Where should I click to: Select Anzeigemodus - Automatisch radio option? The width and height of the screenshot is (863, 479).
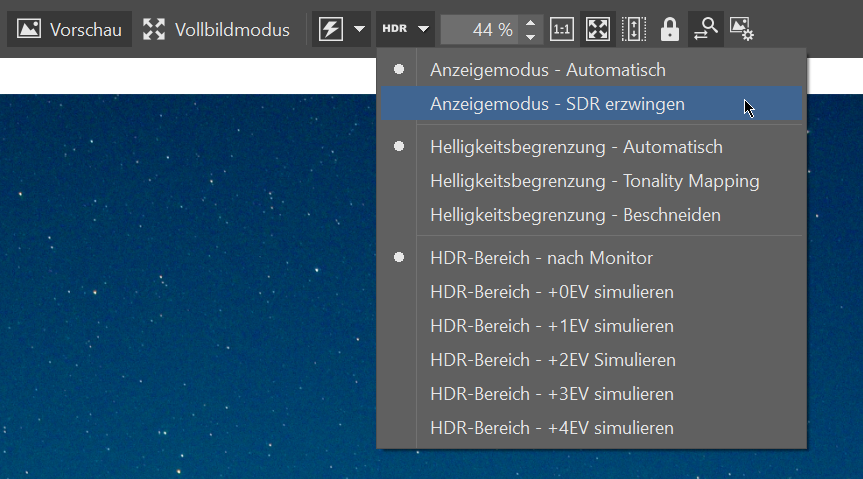547,70
